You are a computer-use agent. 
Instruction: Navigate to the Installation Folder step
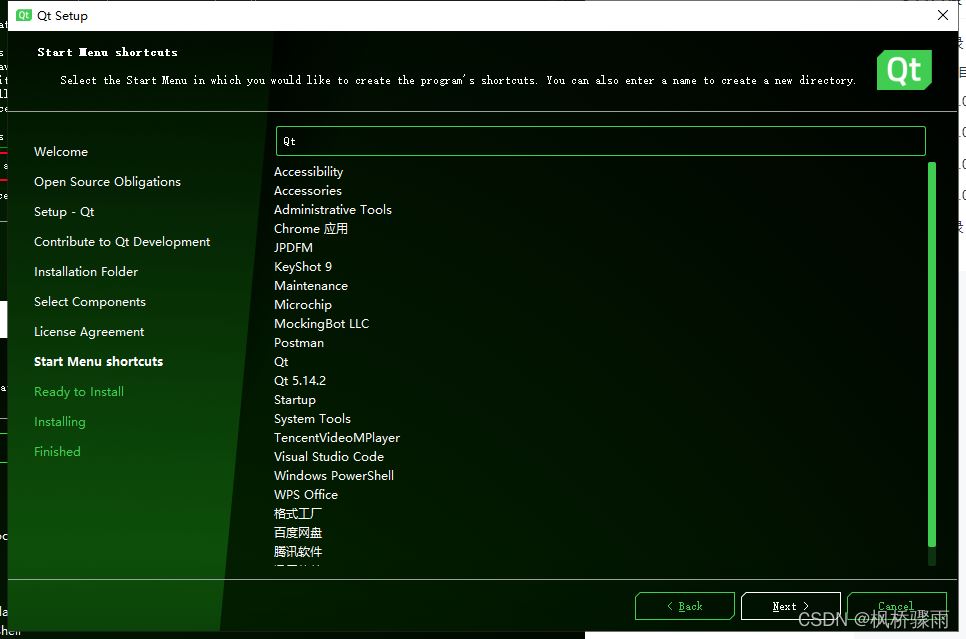pyautogui.click(x=85, y=271)
